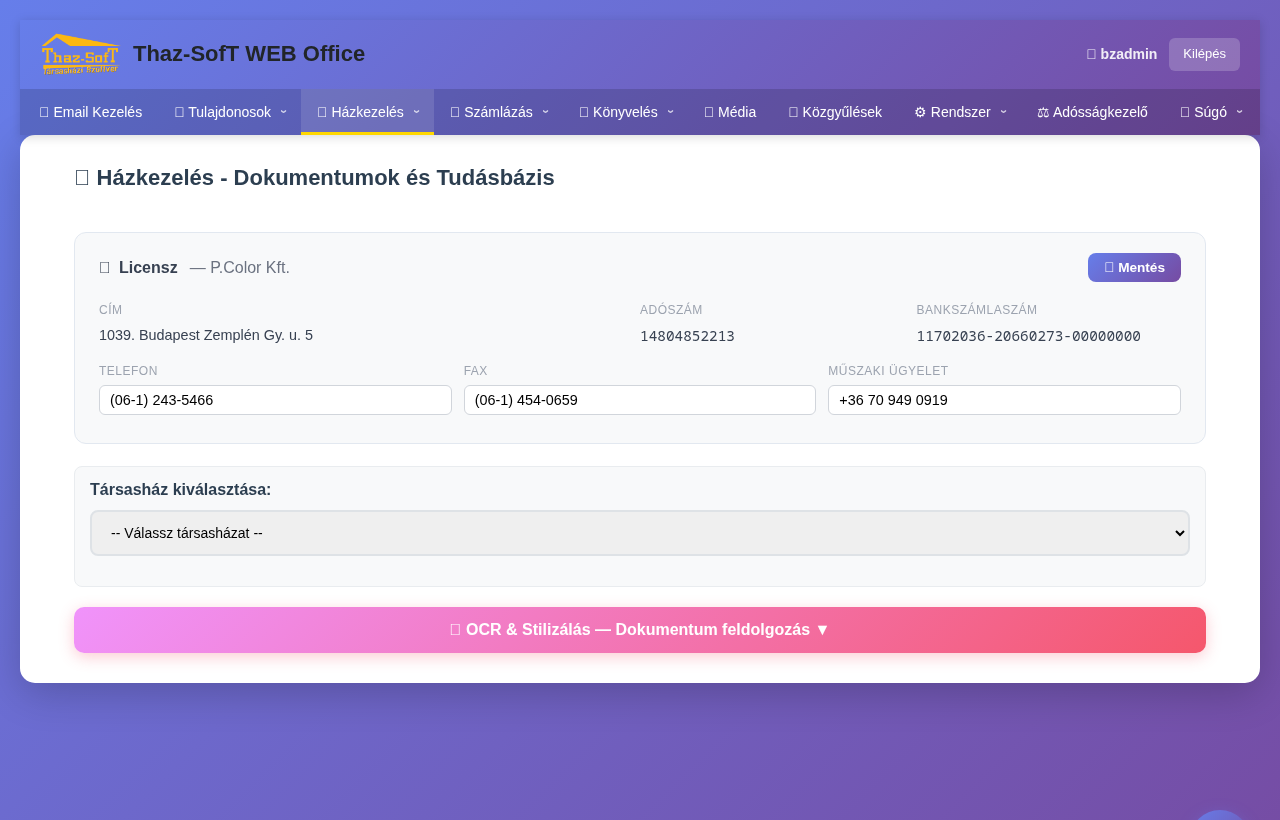Image resolution: width=1280 pixels, height=820 pixels.
Task: Click the Thaz-SofT house logo
Action: [x=80, y=54]
